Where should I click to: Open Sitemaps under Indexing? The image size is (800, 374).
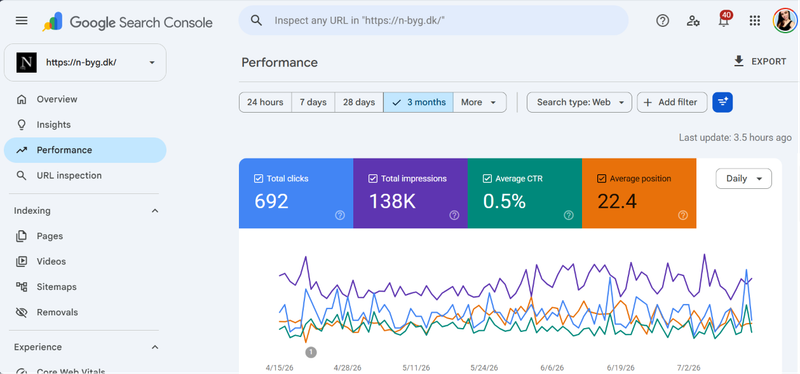(85, 287)
